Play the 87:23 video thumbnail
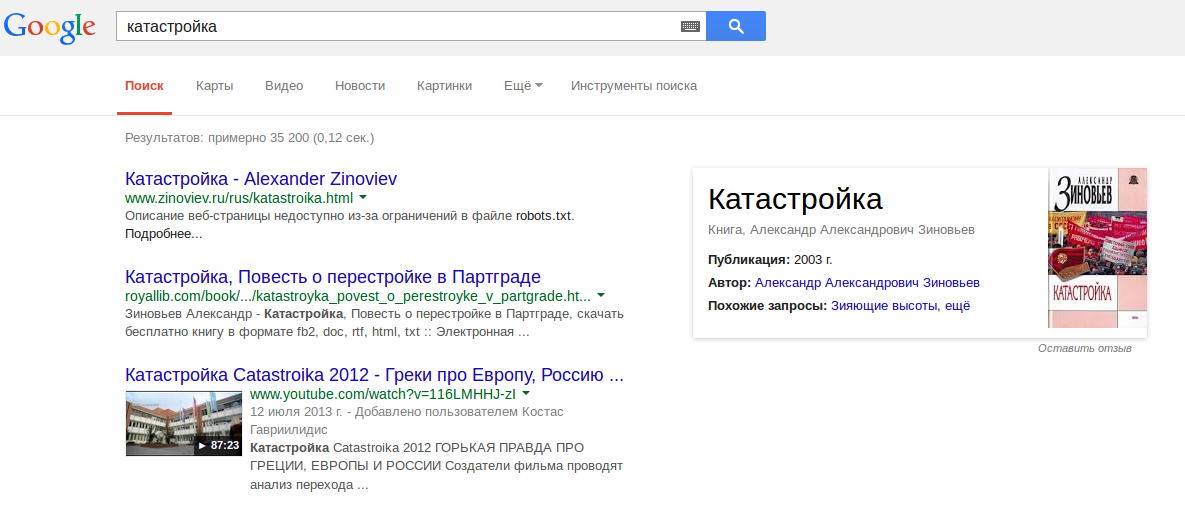 point(184,423)
